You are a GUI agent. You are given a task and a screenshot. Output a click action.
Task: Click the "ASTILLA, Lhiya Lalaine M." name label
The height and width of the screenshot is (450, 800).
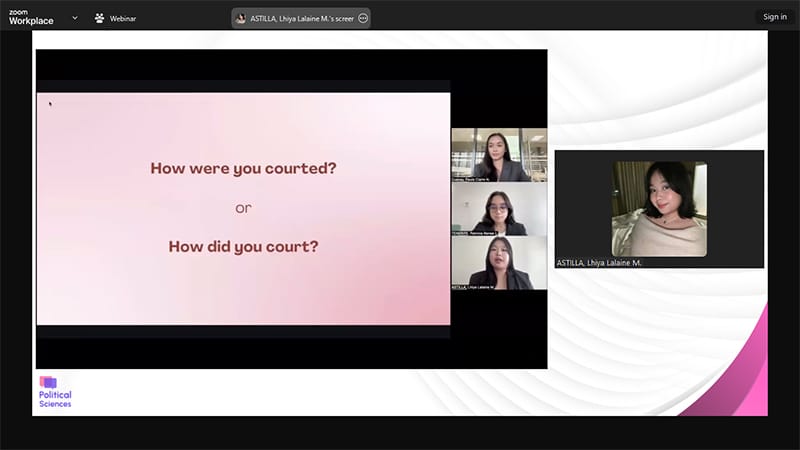point(599,263)
